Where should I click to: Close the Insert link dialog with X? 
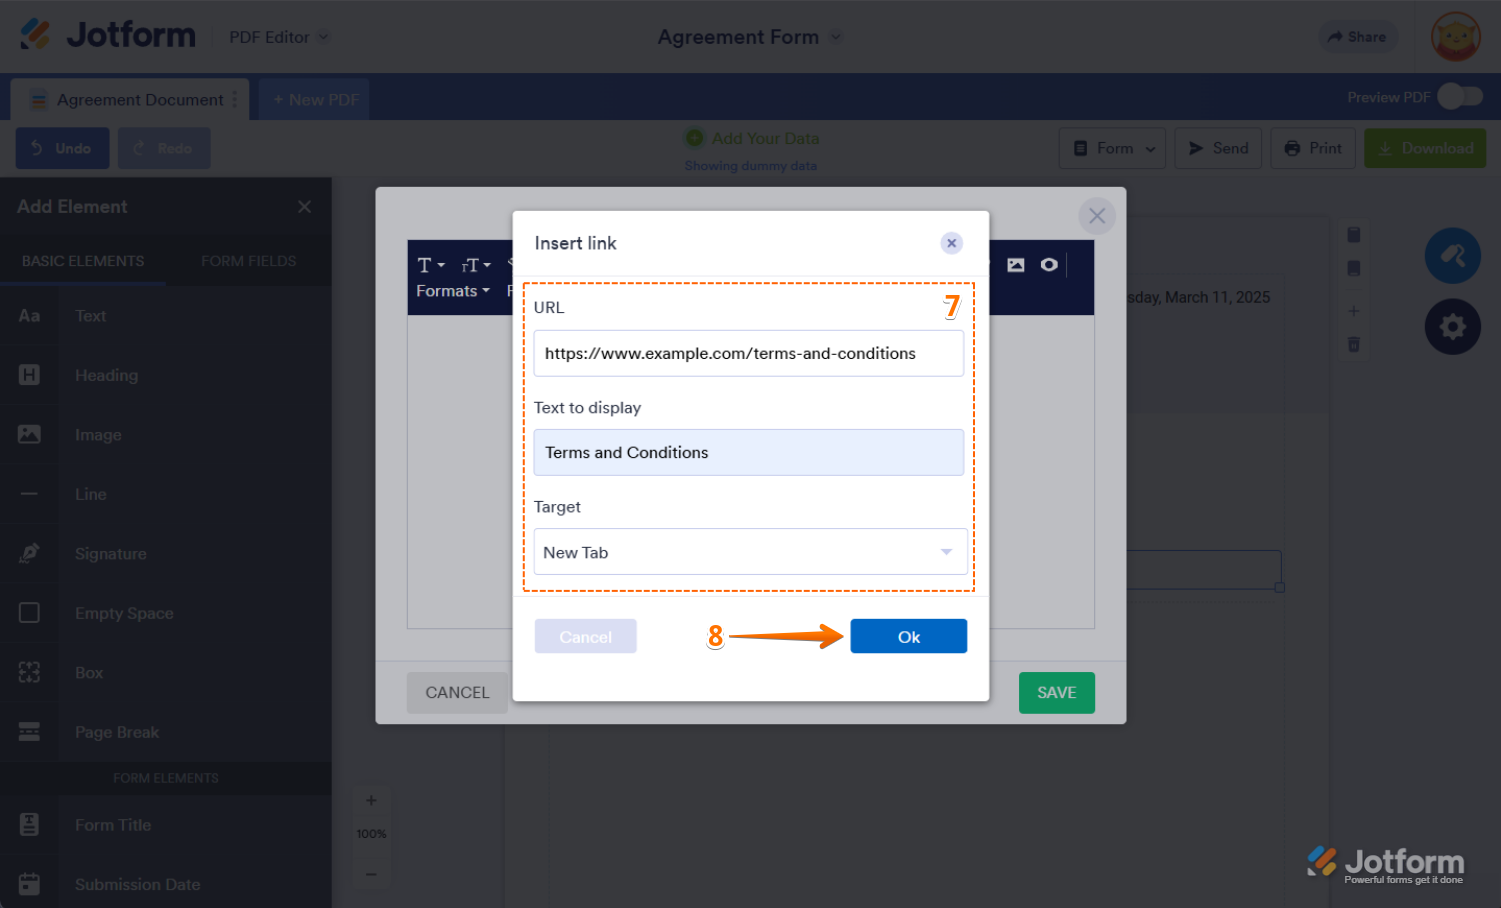[x=952, y=243]
